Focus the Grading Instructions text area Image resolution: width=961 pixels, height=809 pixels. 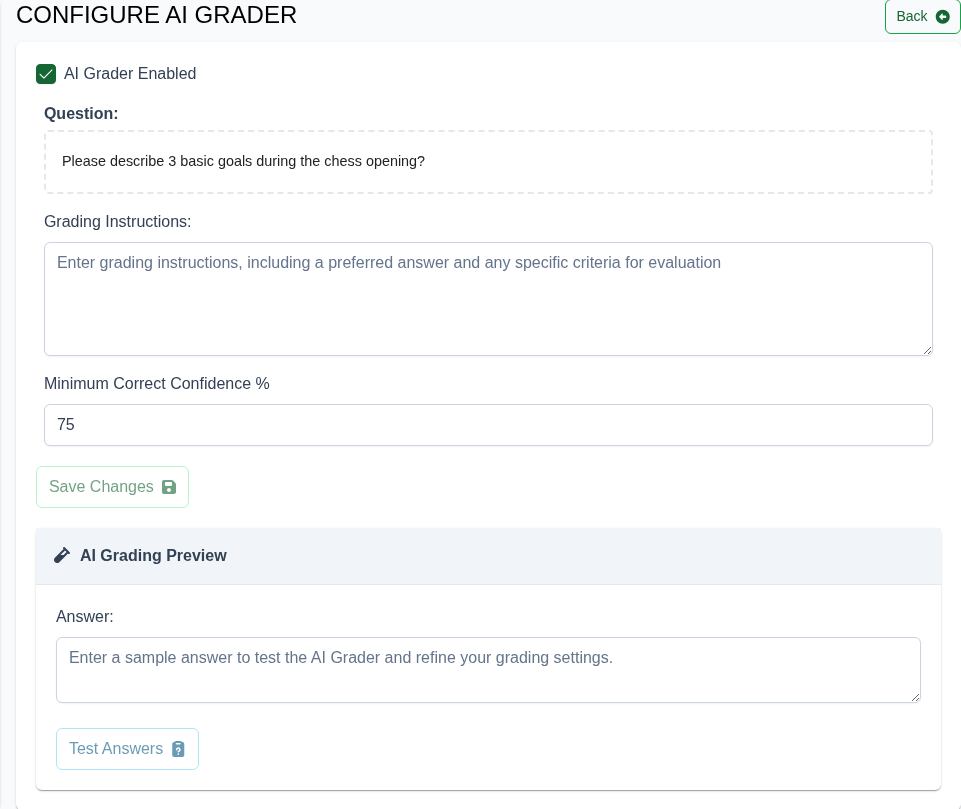[488, 299]
